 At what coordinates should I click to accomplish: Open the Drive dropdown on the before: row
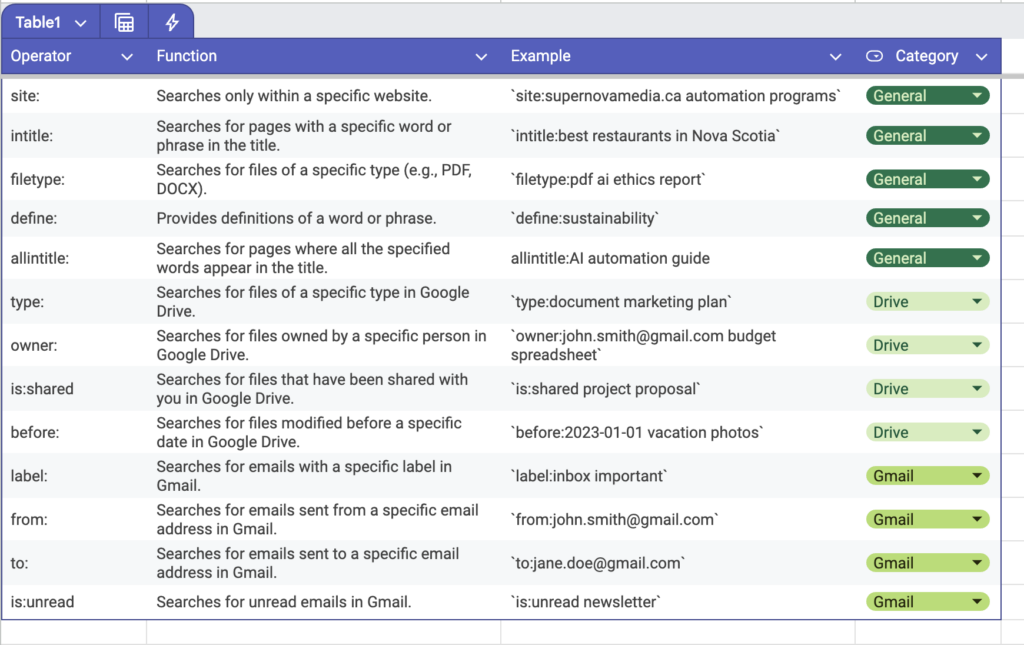click(x=977, y=431)
